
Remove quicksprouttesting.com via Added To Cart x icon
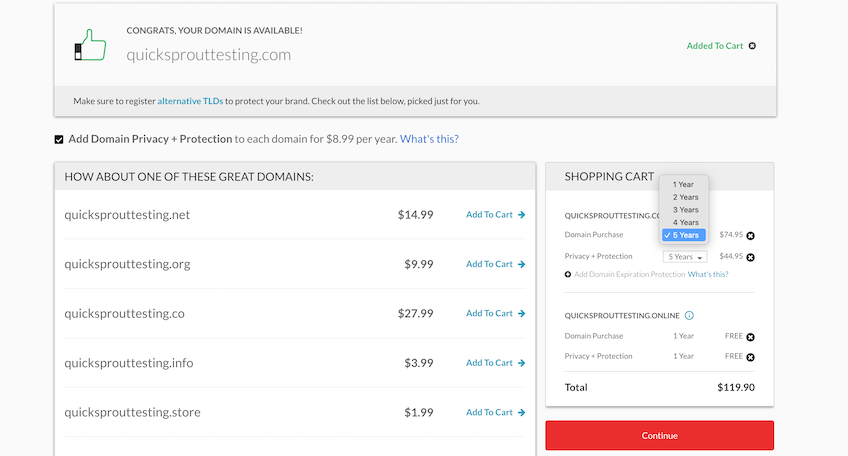[752, 46]
